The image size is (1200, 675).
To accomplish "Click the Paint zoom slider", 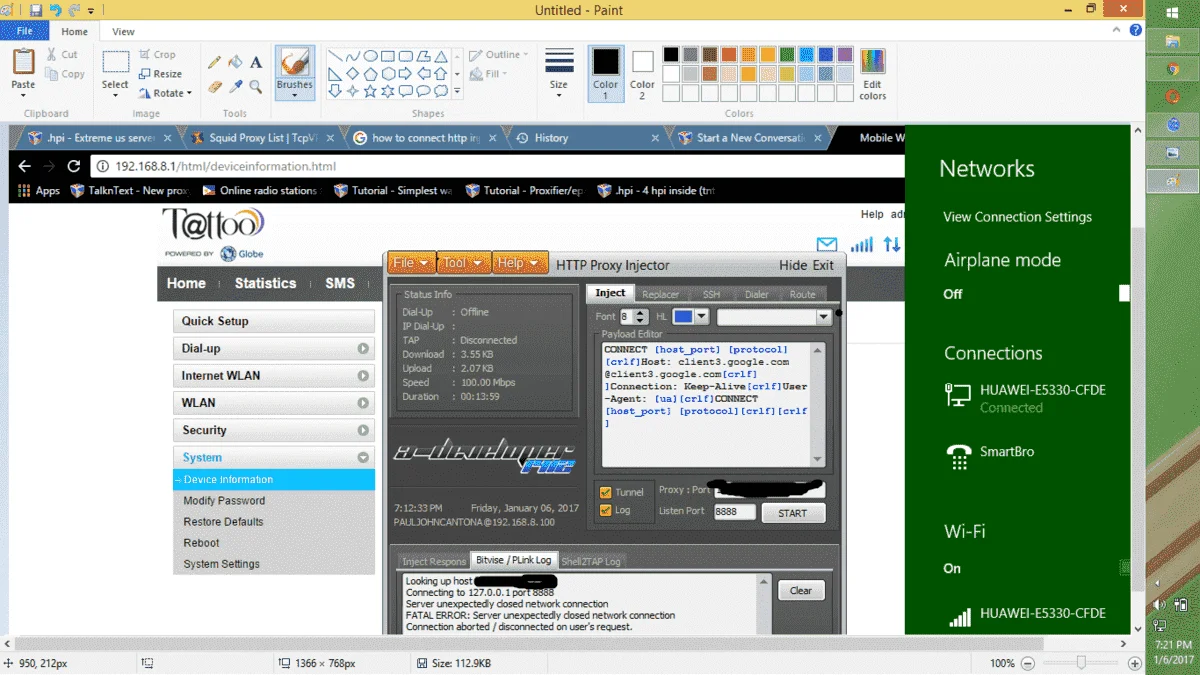I will coord(1081,663).
